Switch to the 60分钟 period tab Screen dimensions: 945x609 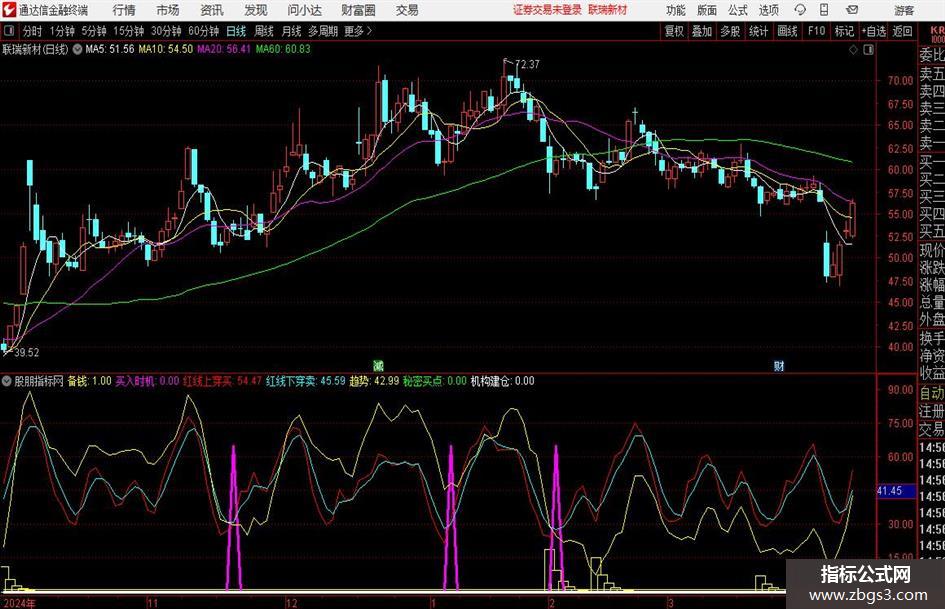(x=204, y=31)
